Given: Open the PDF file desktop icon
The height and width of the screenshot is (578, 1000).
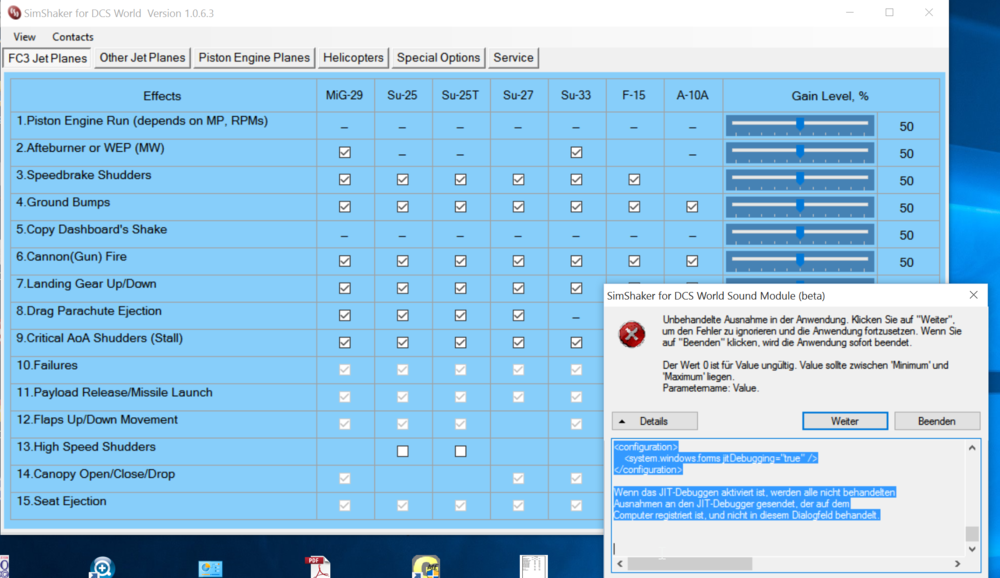Looking at the screenshot, I should [318, 567].
